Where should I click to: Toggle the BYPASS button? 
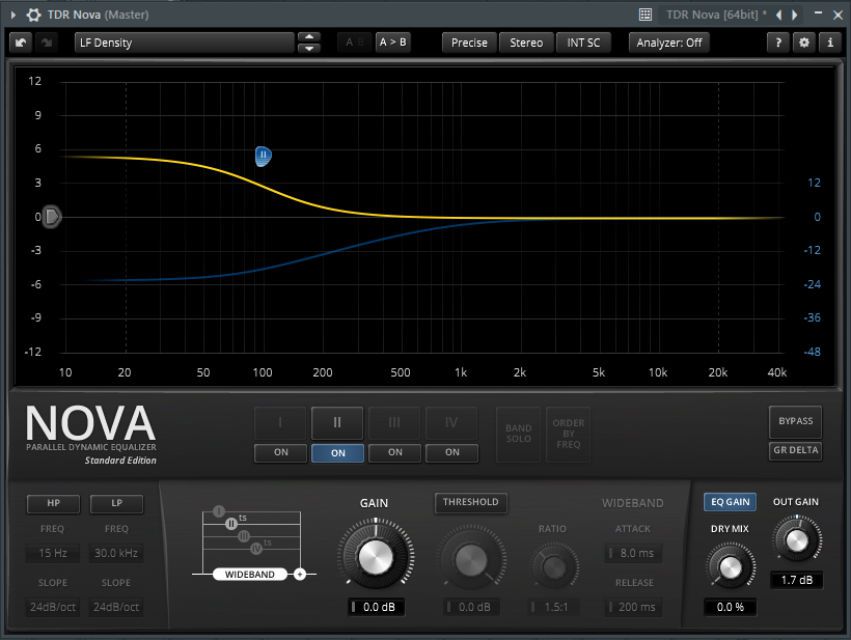coord(795,422)
